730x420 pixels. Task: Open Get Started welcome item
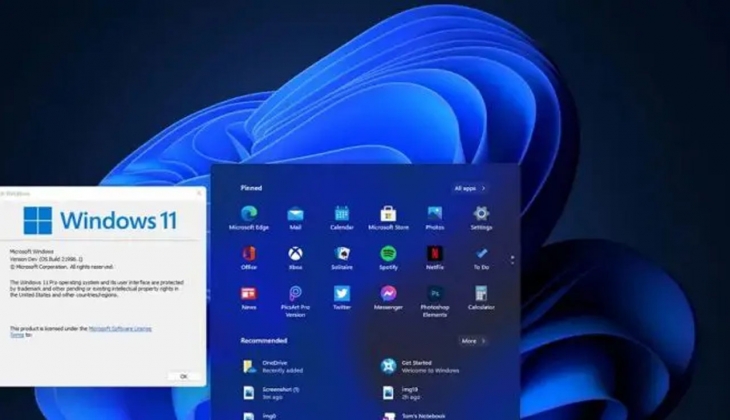[x=420, y=366]
